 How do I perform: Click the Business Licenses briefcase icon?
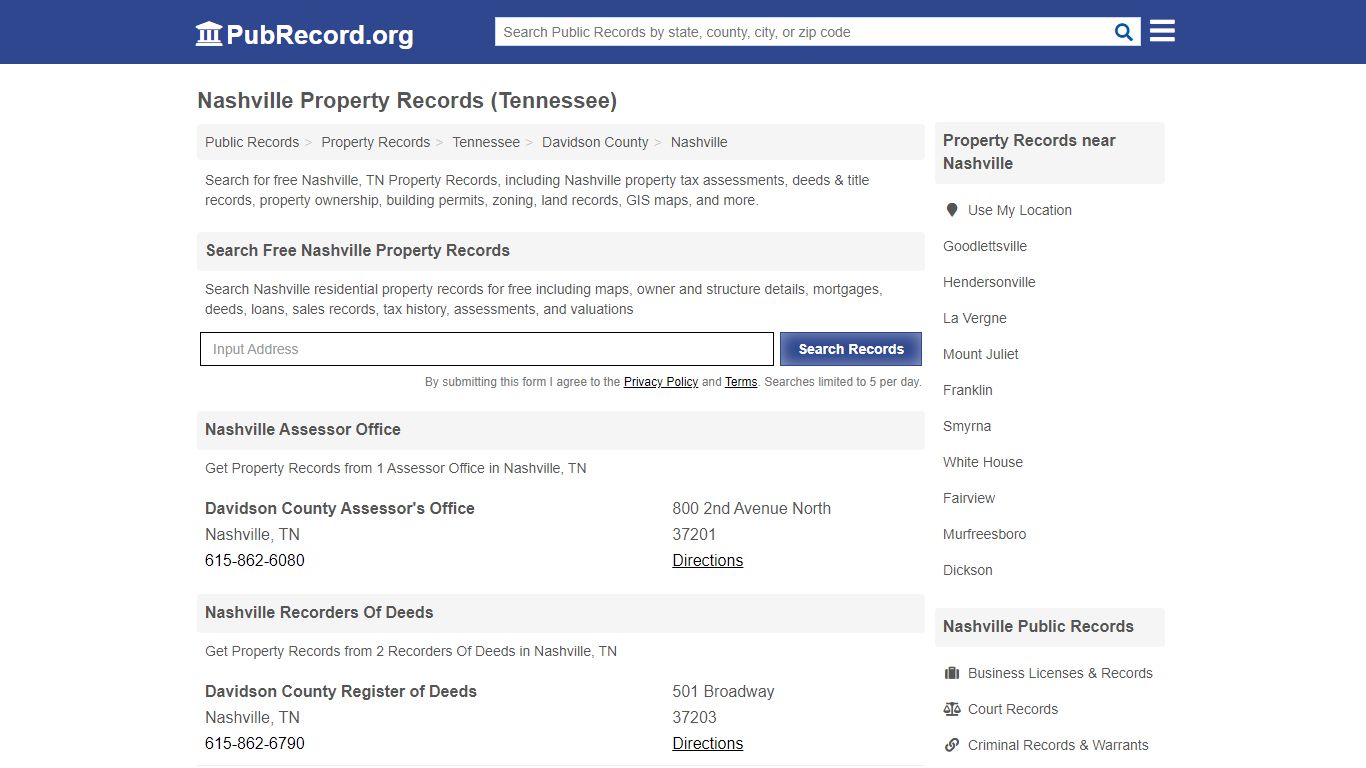(x=952, y=673)
